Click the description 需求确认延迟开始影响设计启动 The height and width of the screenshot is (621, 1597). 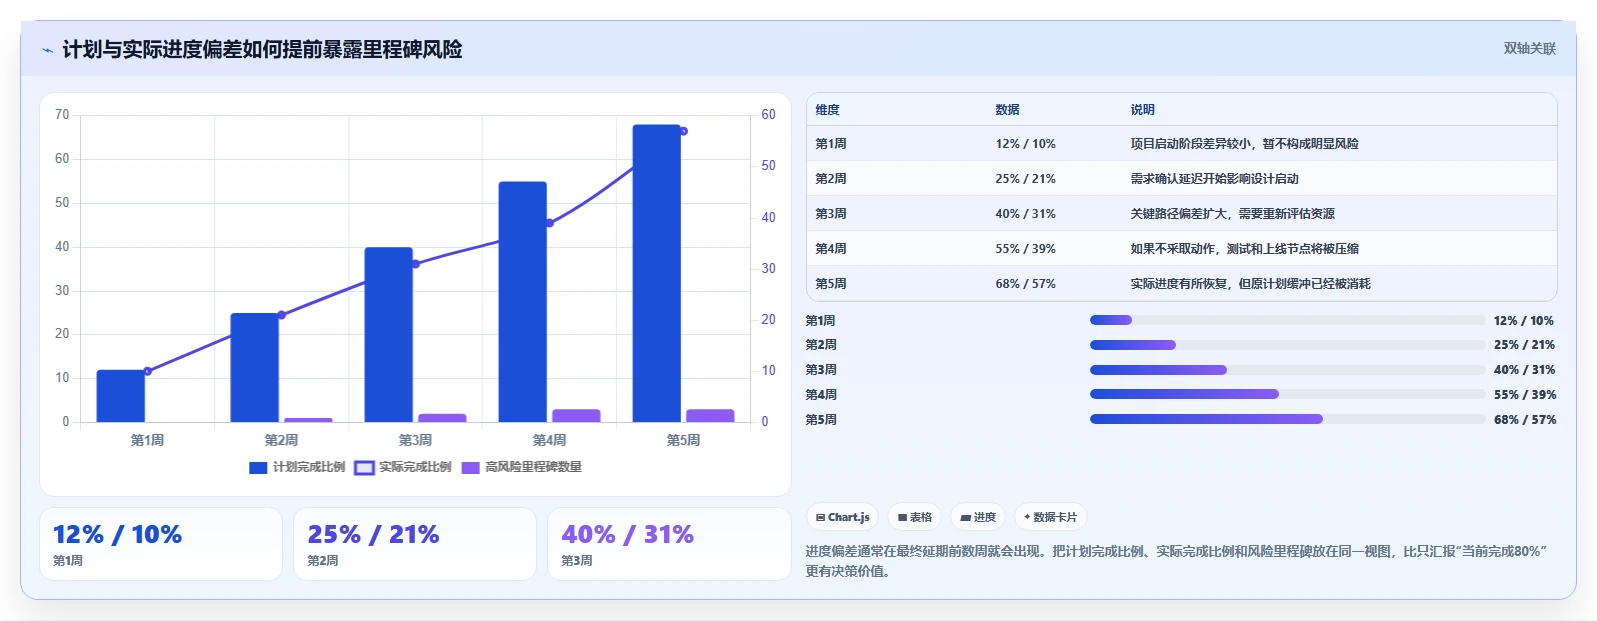[x=1214, y=179]
